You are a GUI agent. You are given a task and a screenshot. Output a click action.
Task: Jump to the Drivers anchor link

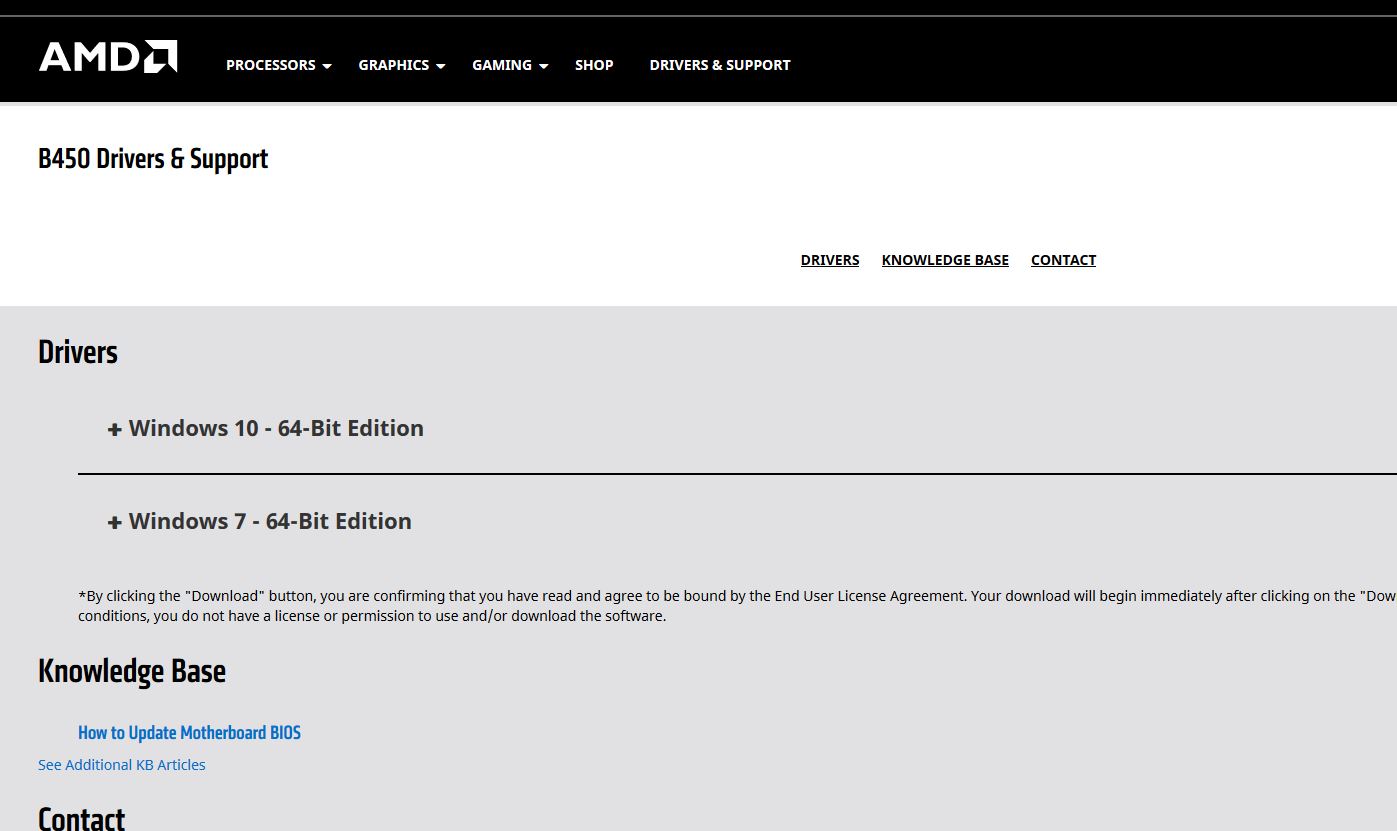[830, 260]
